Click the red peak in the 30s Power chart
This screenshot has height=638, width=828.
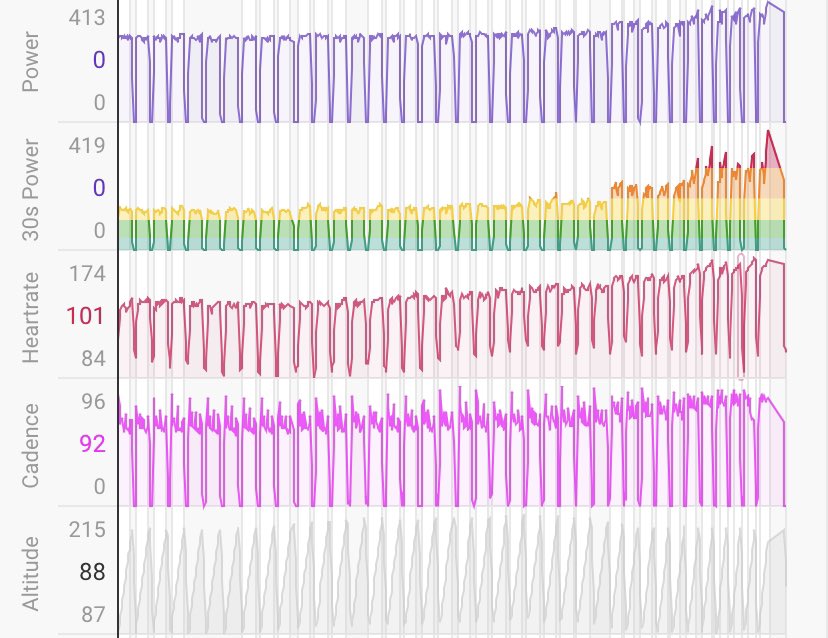click(x=771, y=151)
